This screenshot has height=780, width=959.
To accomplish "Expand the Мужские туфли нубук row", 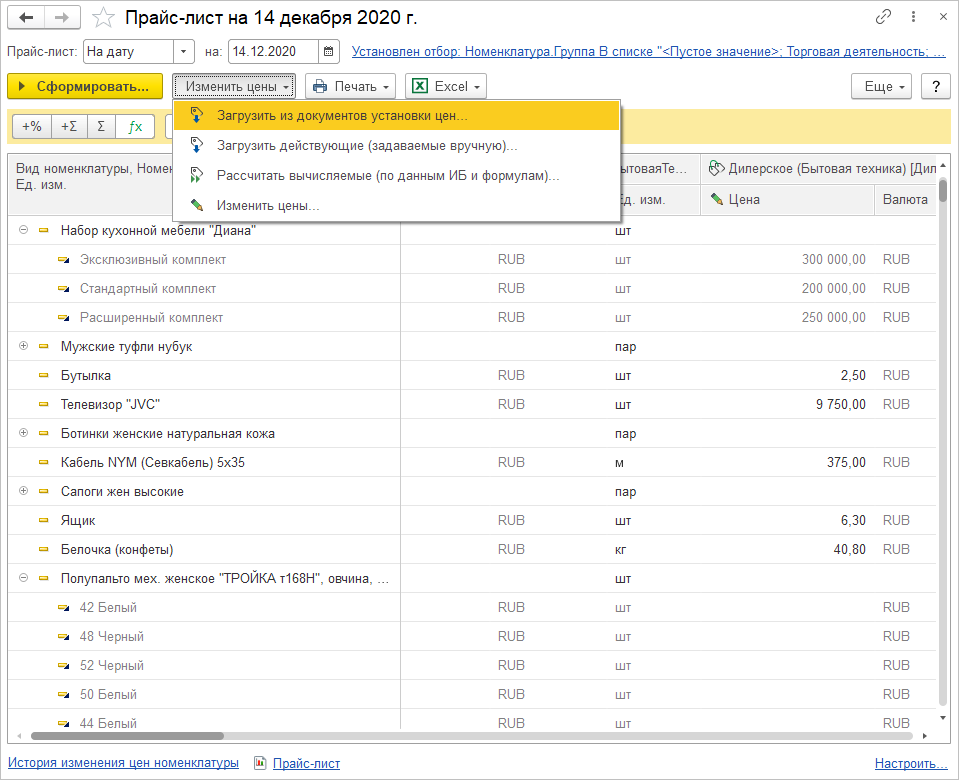I will pos(23,346).
